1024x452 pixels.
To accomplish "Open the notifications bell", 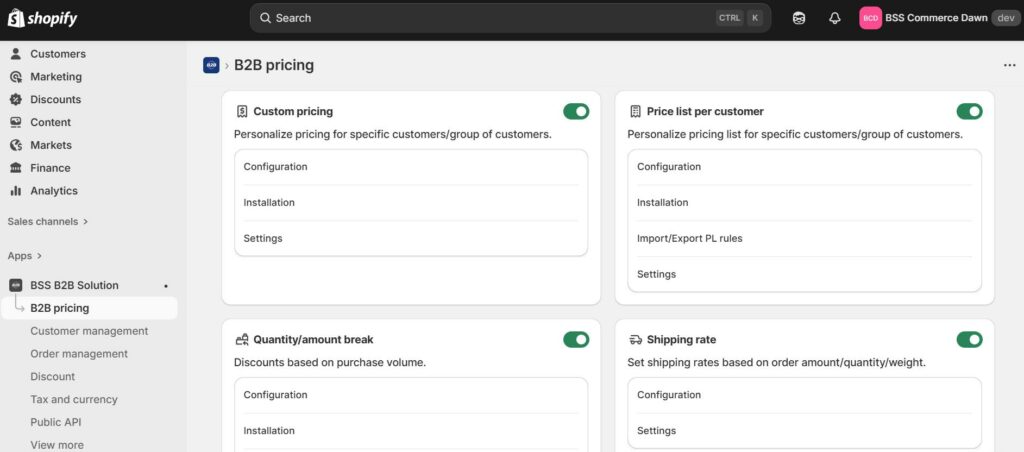I will [835, 18].
